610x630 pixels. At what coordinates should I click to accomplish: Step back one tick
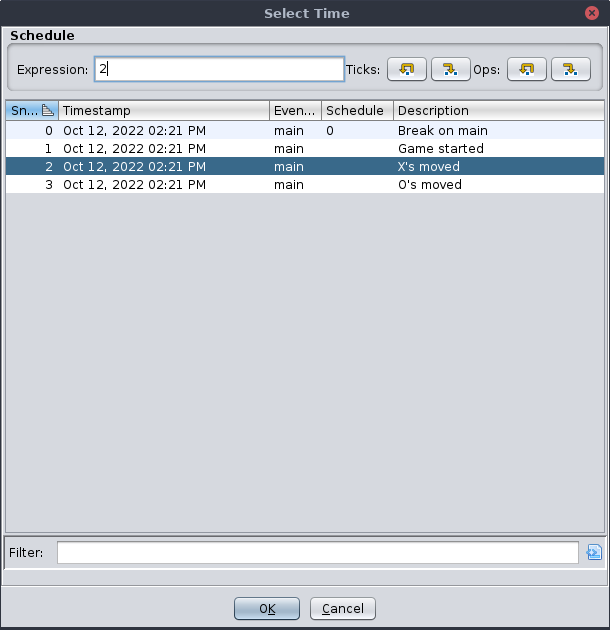[x=407, y=69]
